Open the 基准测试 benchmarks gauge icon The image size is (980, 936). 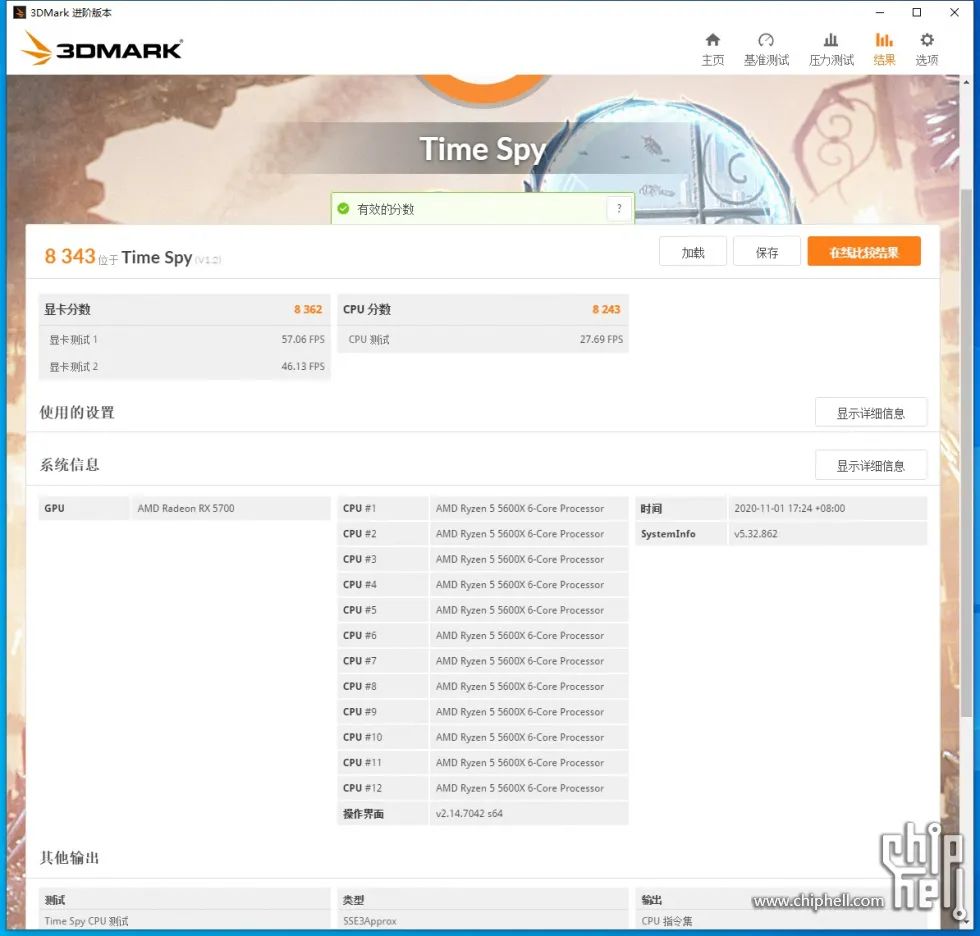766,41
